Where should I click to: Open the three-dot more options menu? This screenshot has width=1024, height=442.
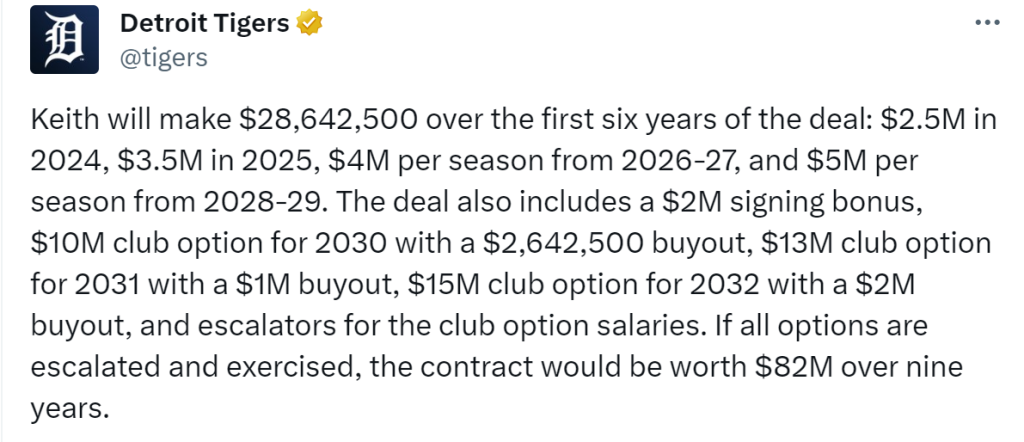tap(987, 23)
